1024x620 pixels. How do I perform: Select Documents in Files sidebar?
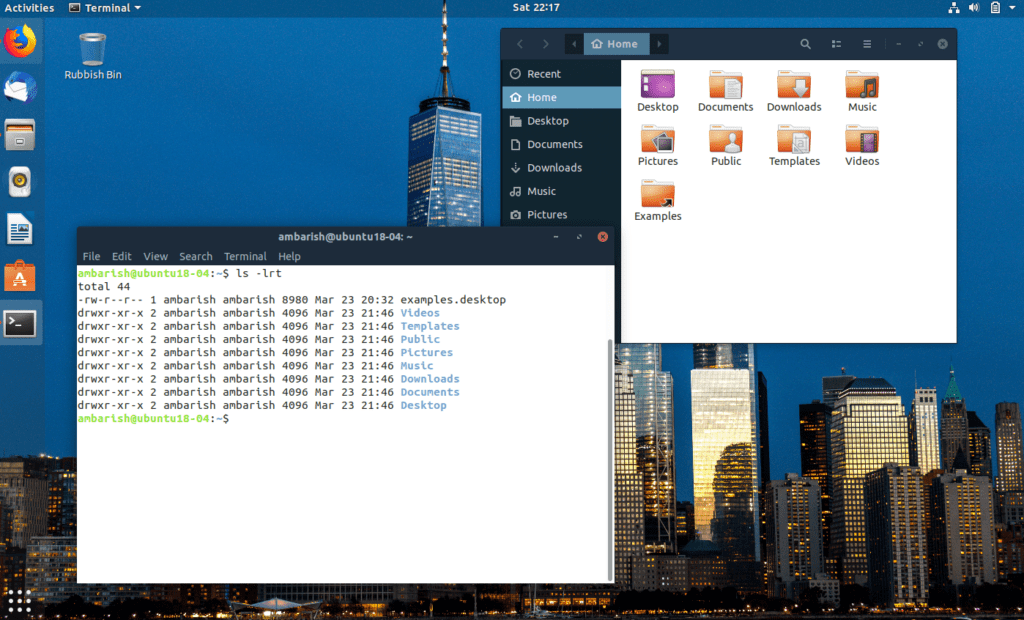[x=562, y=144]
